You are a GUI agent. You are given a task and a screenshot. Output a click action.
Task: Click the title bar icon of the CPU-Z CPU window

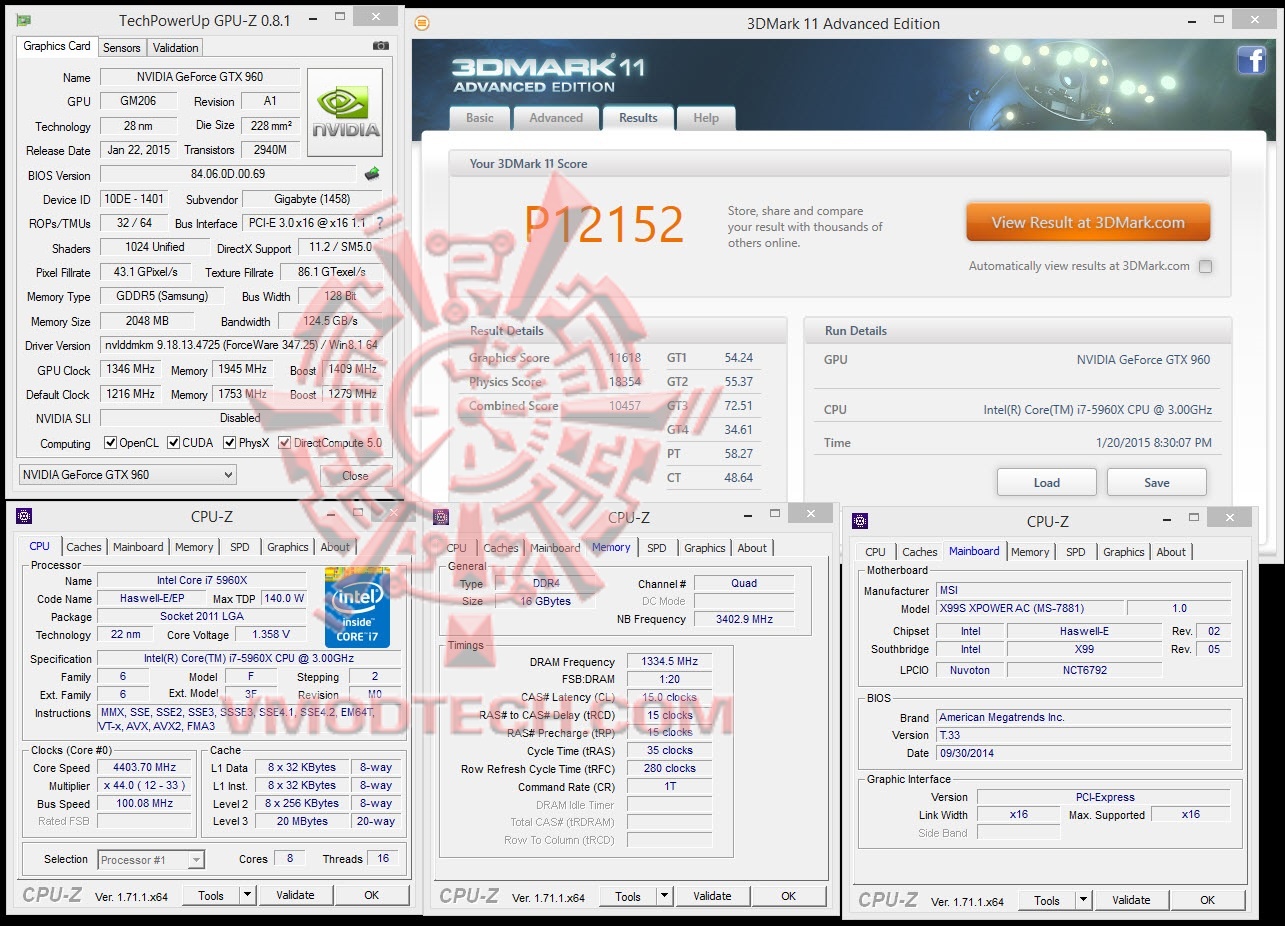pyautogui.click(x=24, y=516)
